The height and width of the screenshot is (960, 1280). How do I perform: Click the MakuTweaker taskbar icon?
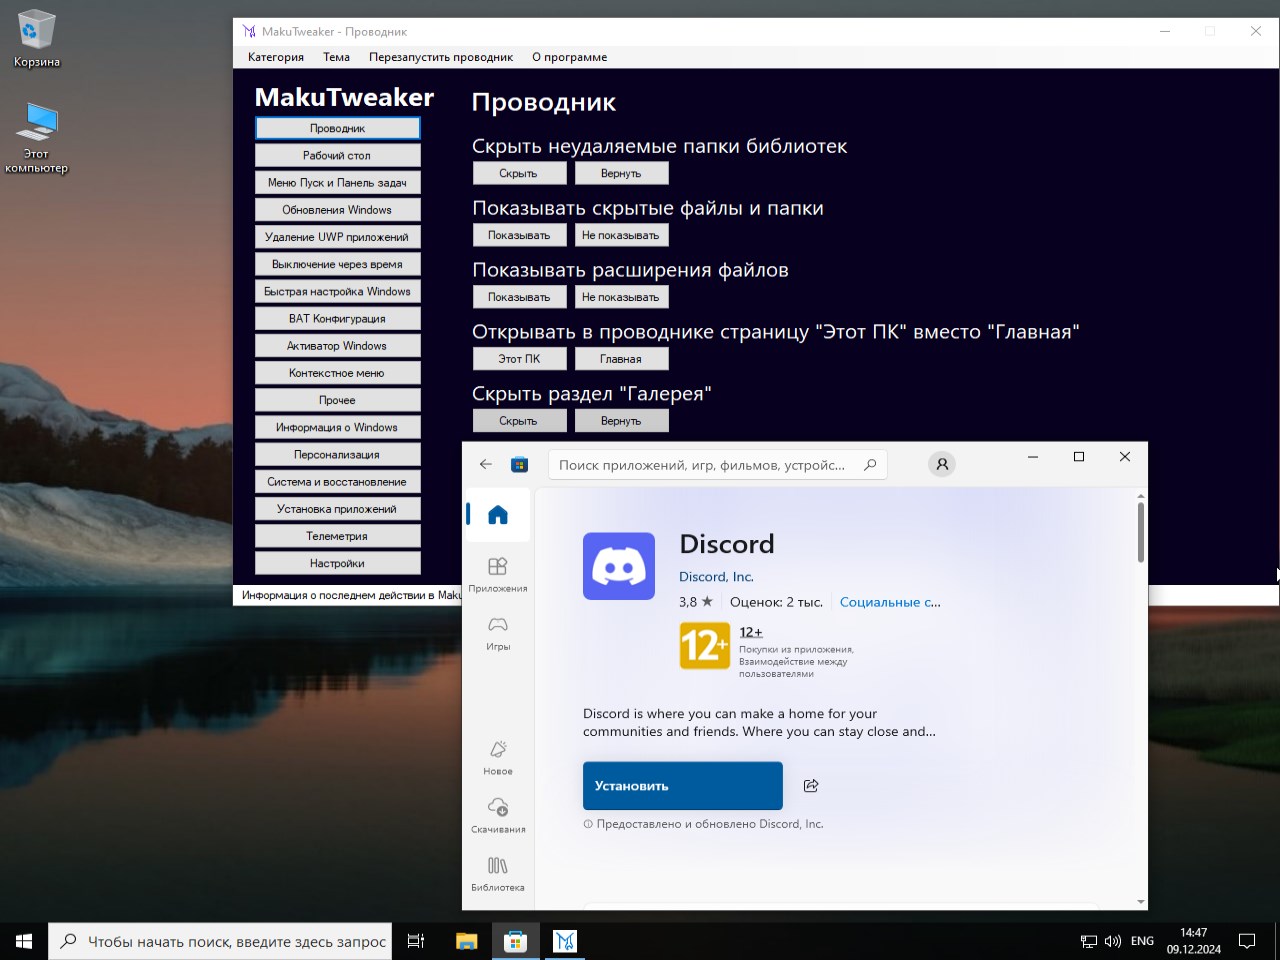pyautogui.click(x=565, y=941)
